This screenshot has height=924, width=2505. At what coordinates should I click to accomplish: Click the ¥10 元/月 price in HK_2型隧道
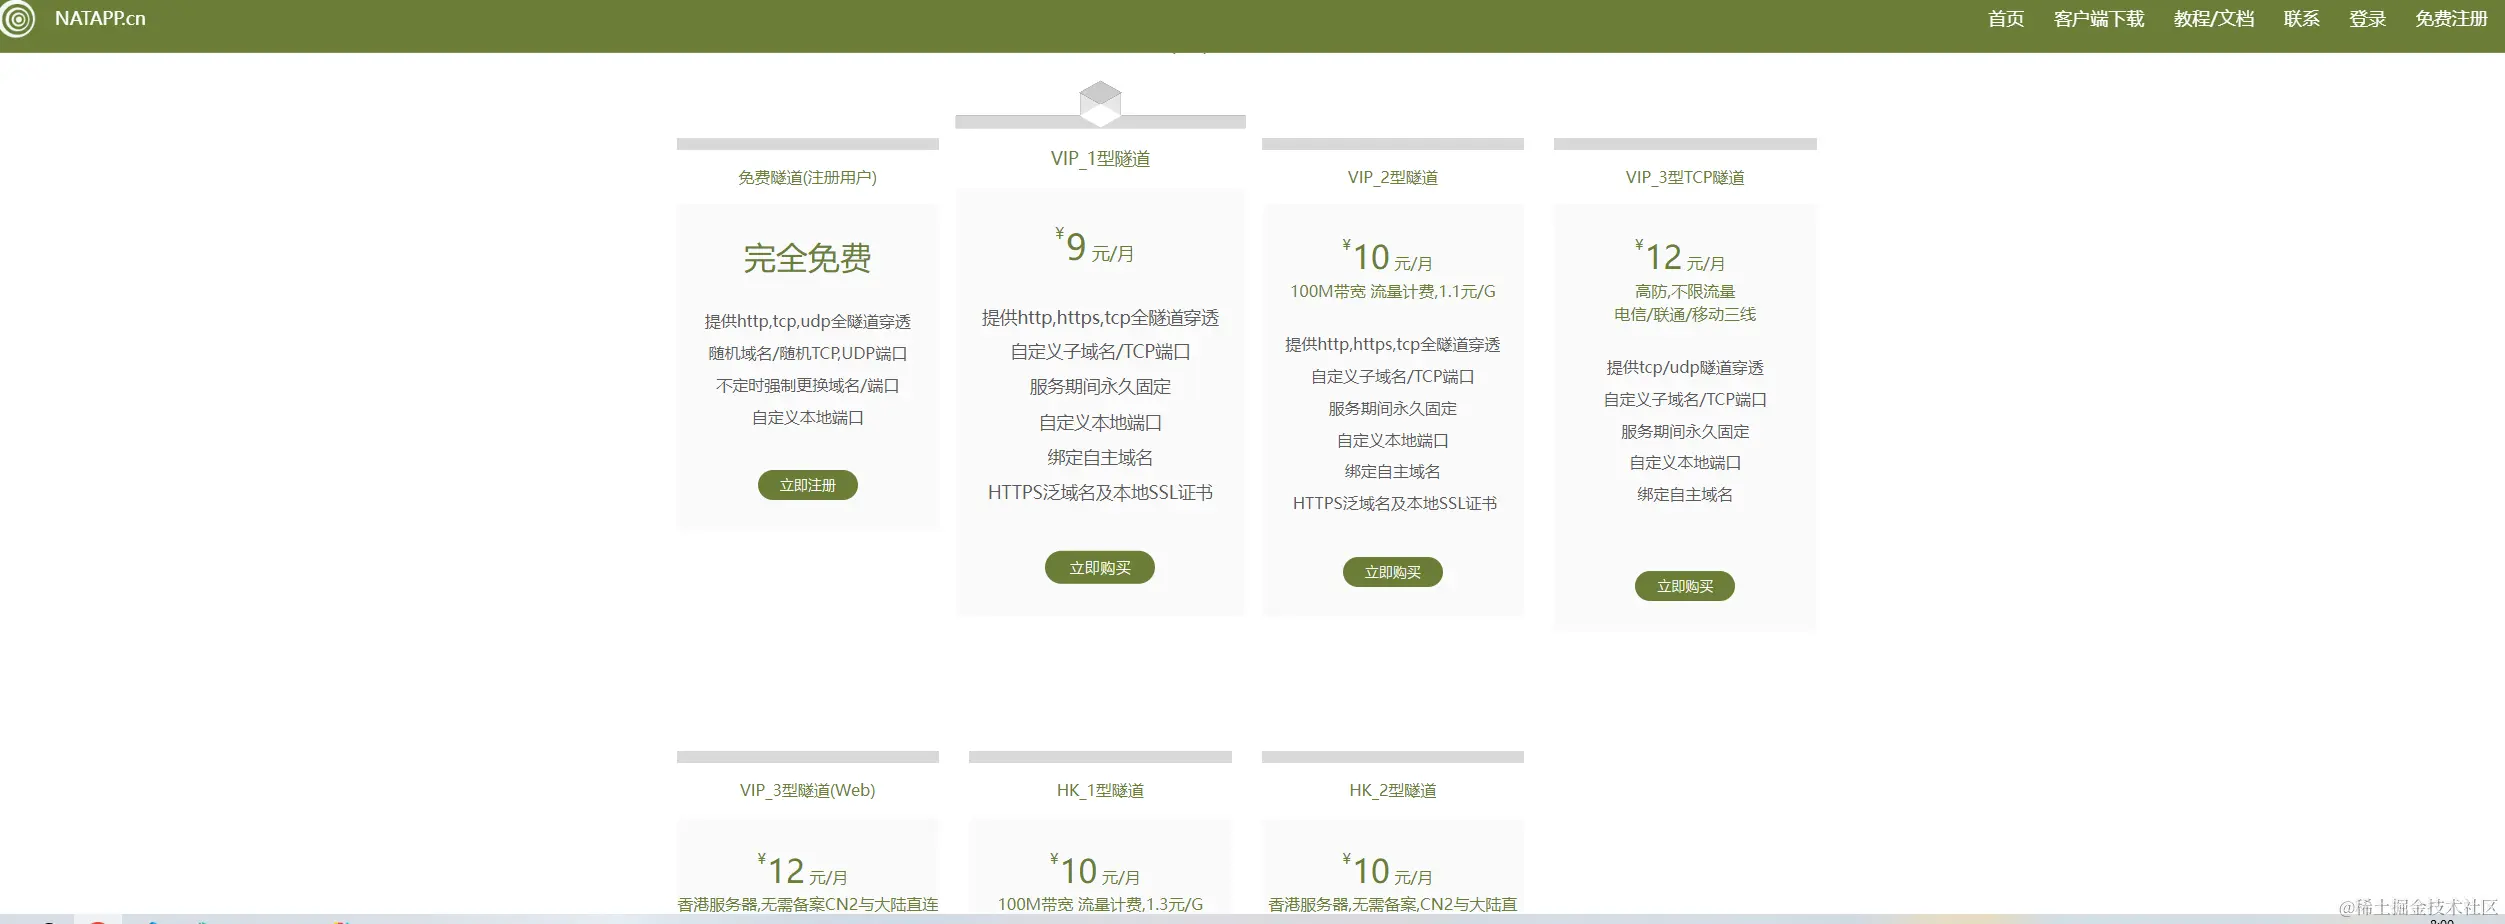point(1388,870)
